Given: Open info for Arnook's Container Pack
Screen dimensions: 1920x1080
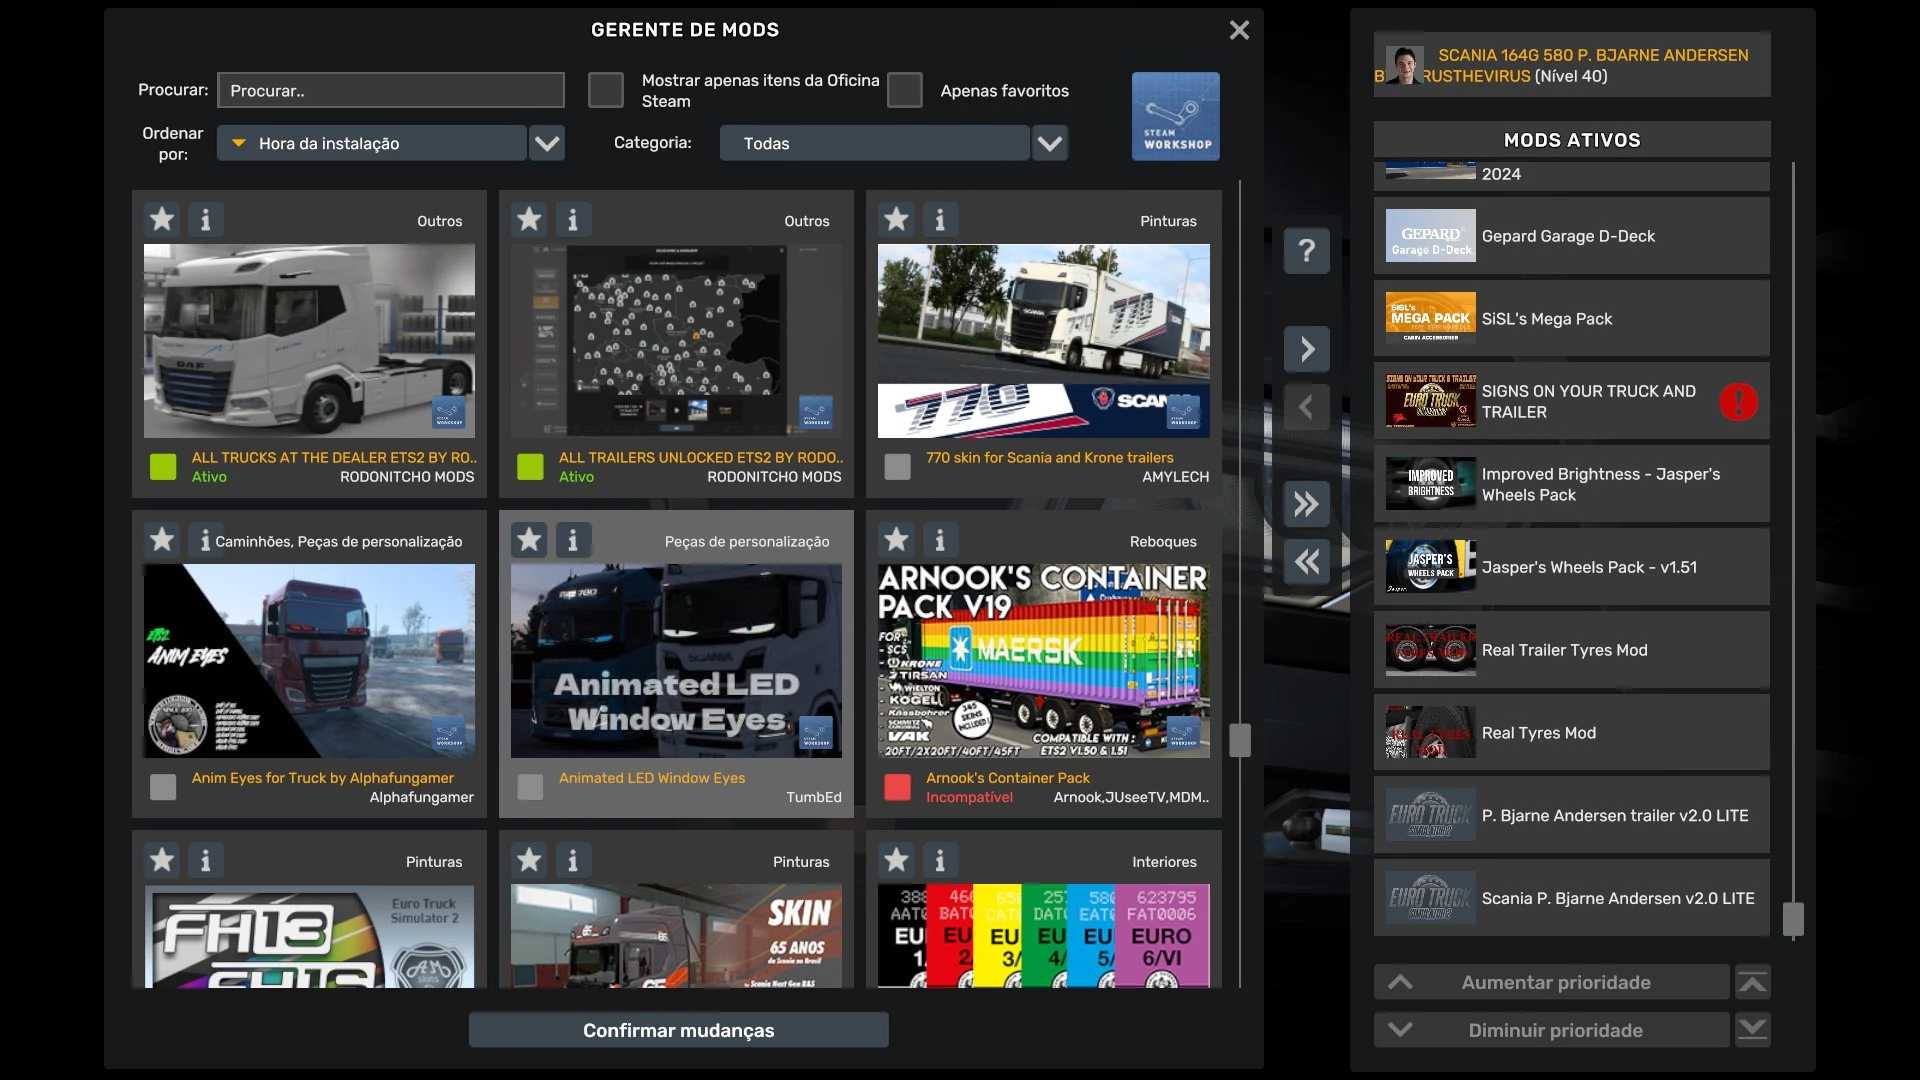Looking at the screenshot, I should (x=939, y=541).
